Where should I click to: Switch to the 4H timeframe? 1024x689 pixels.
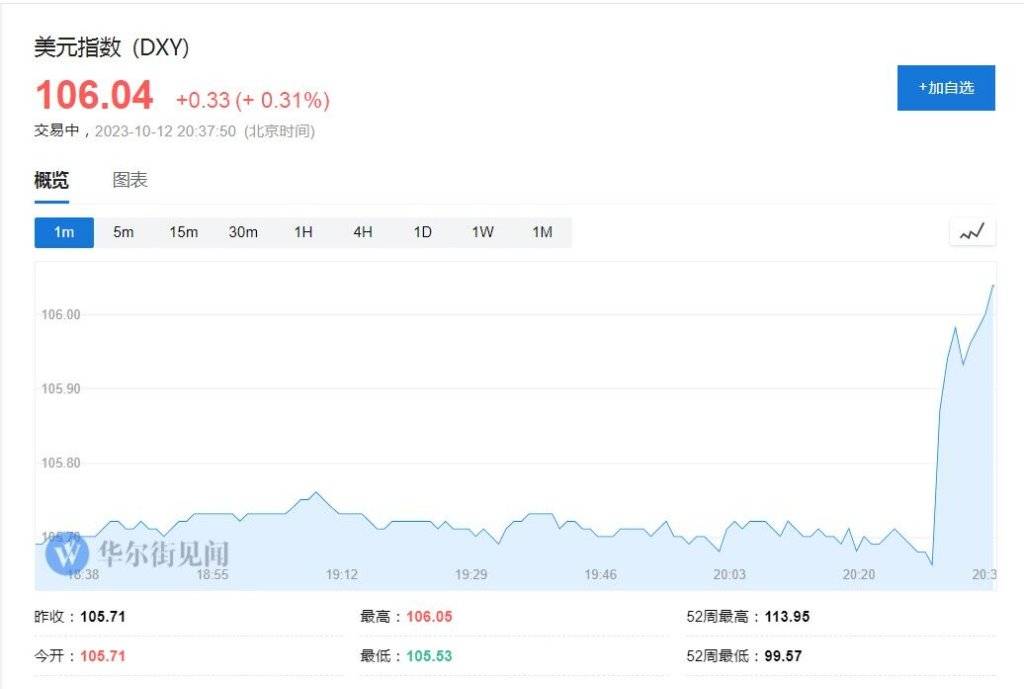pos(362,232)
